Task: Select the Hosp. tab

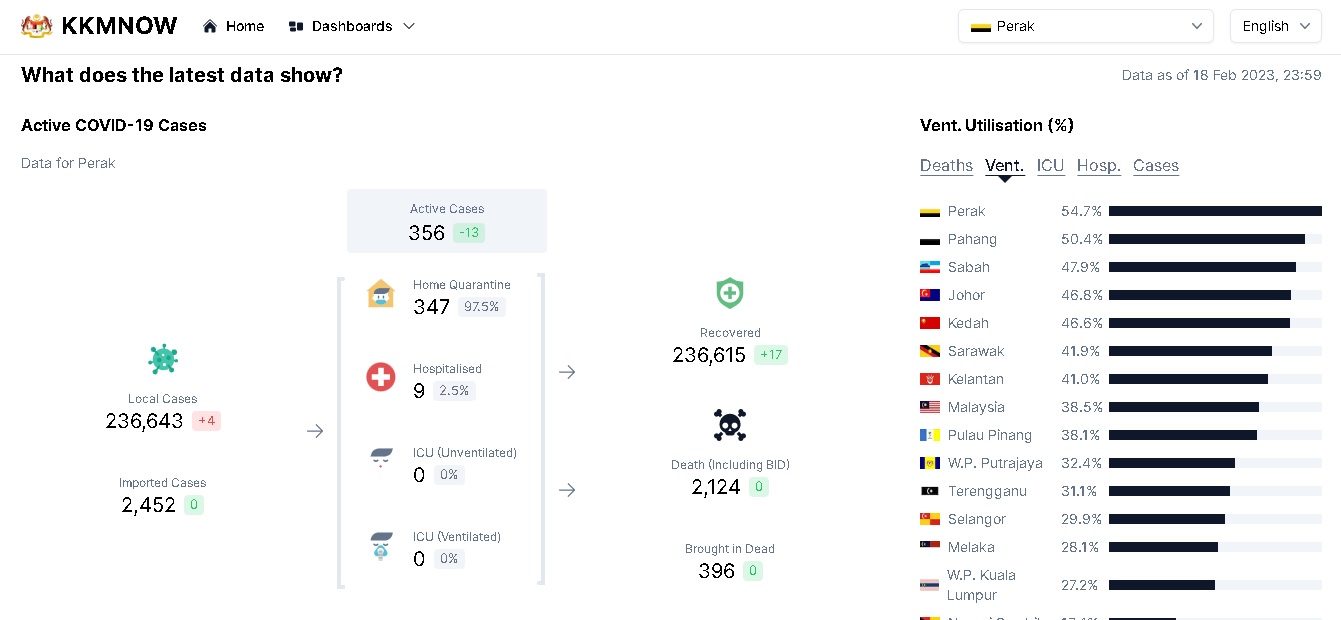Action: [1098, 166]
